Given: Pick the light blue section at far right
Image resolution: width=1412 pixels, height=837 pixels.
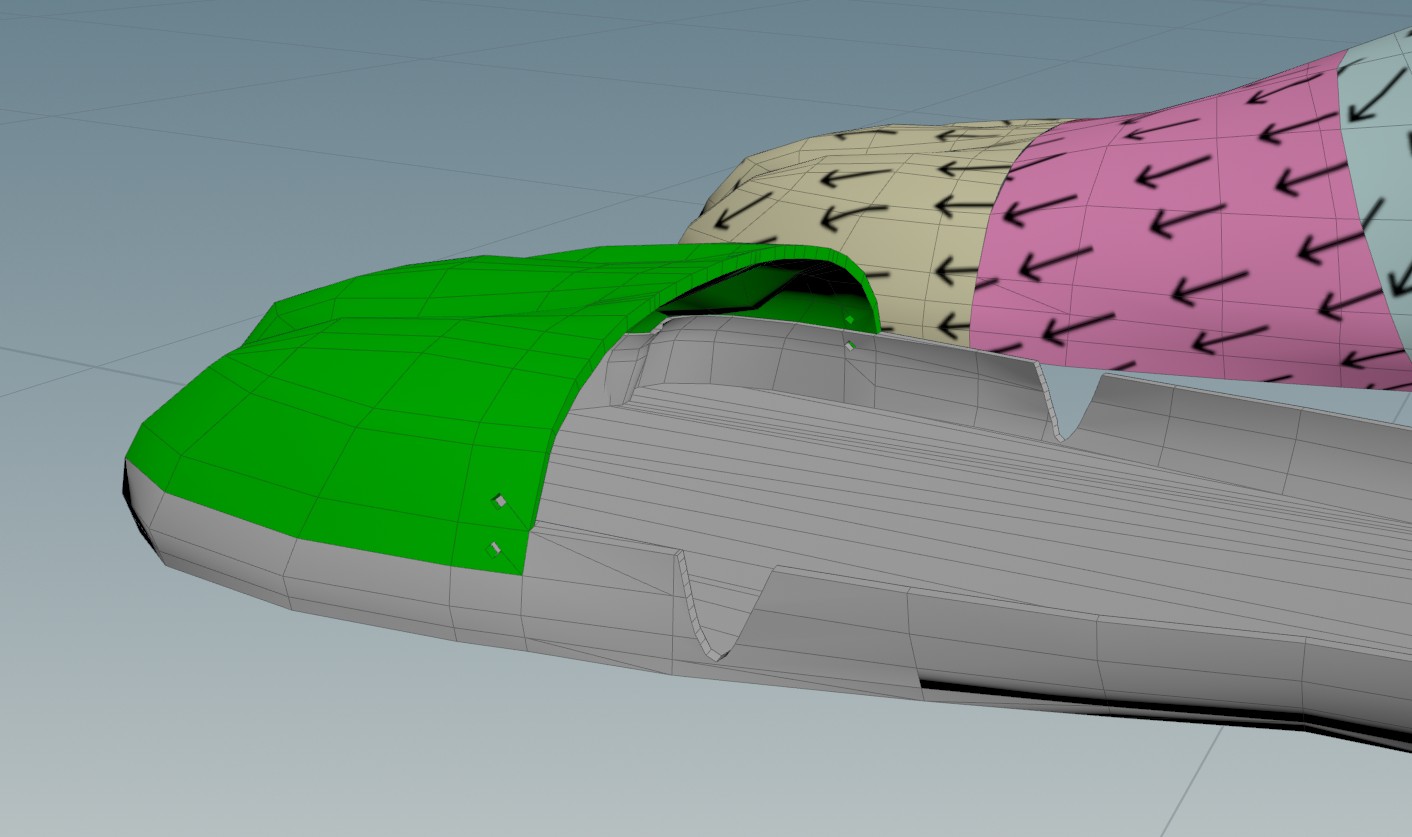Looking at the screenshot, I should (1385, 180).
